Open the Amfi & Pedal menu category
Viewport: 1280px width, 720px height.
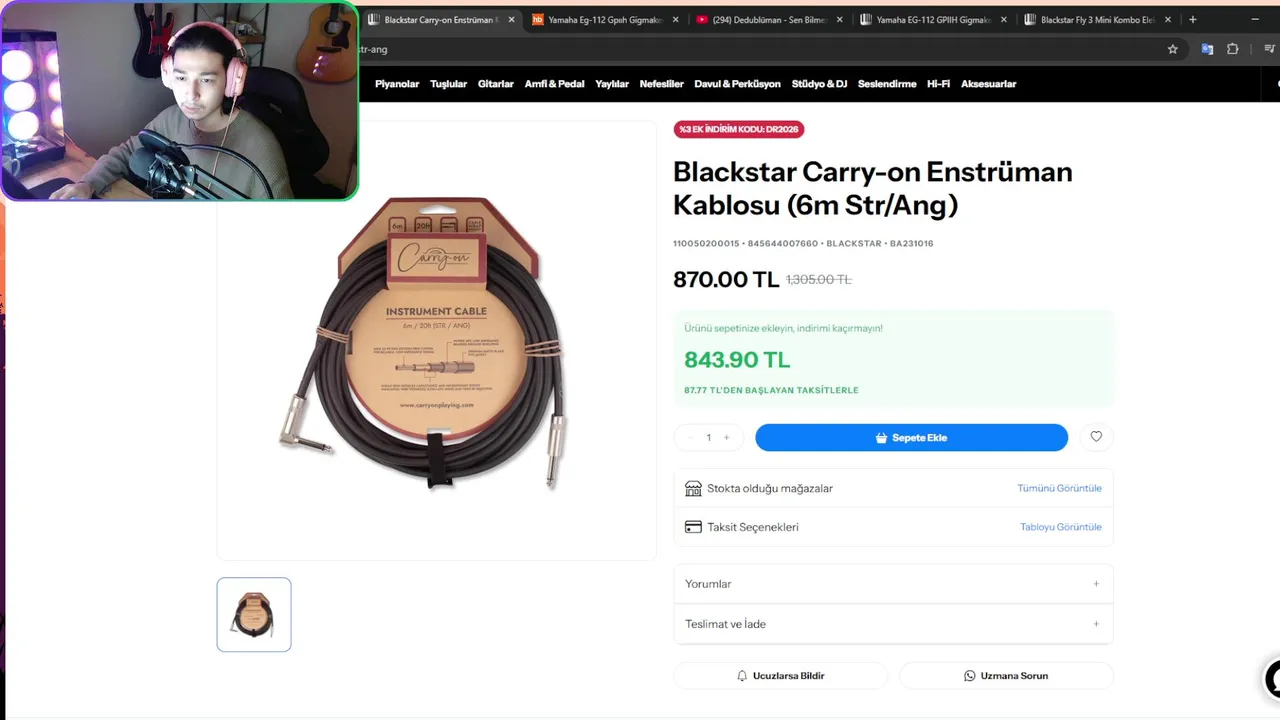[554, 84]
